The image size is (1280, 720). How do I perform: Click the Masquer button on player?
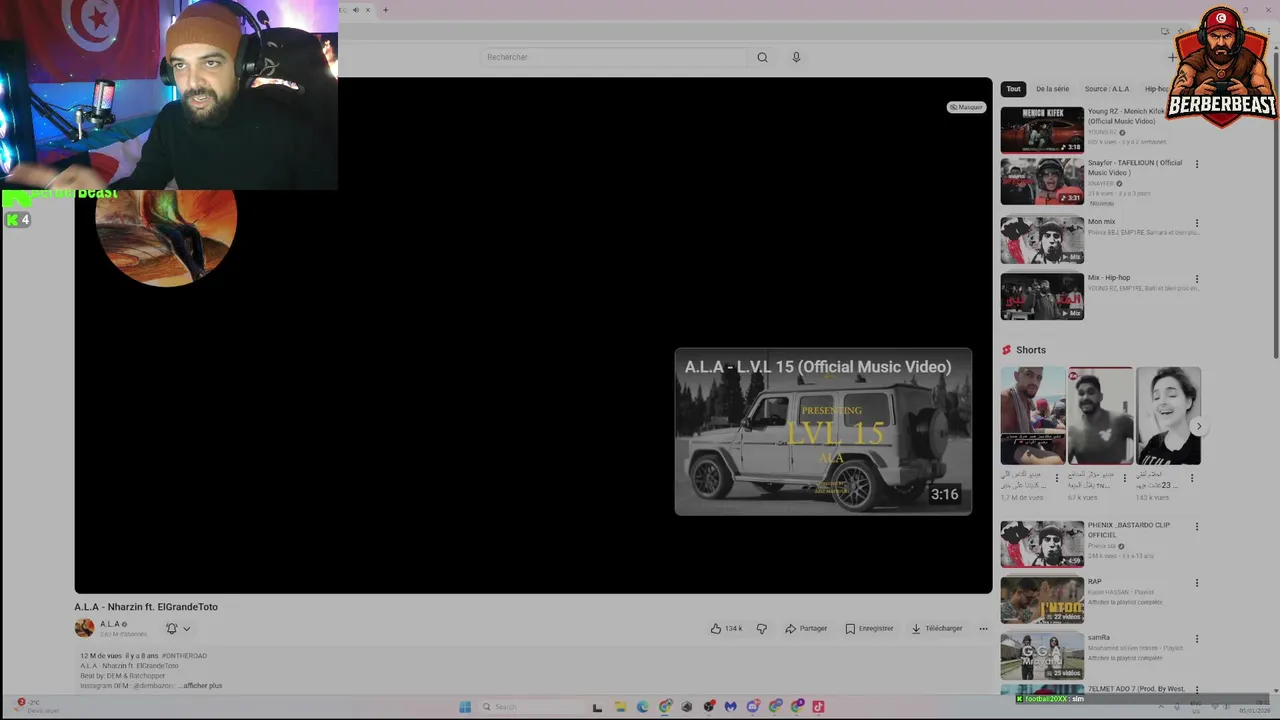coord(966,107)
